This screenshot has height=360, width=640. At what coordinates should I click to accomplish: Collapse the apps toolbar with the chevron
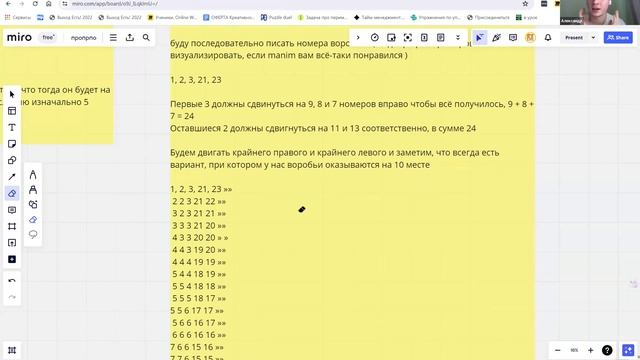[x=358, y=38]
